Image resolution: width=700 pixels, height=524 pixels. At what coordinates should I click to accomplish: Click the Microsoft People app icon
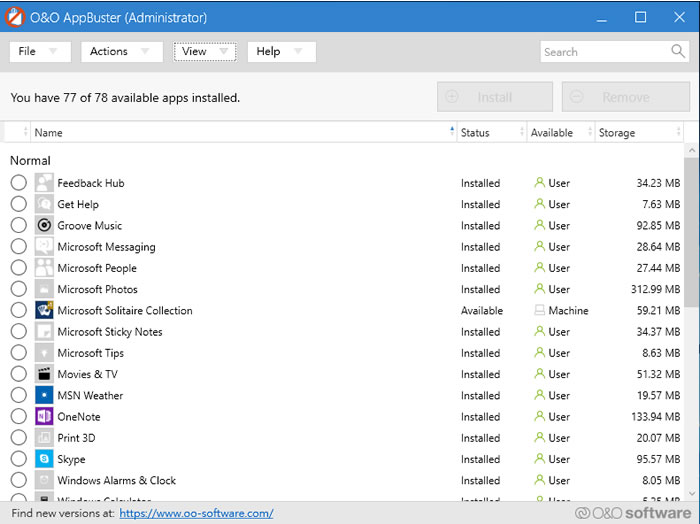coord(44,268)
